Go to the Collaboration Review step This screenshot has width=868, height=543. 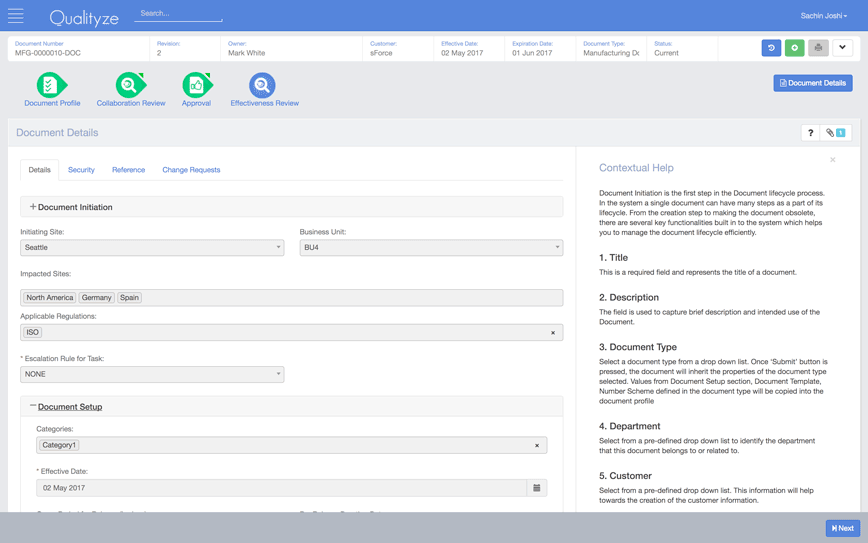[x=131, y=89]
